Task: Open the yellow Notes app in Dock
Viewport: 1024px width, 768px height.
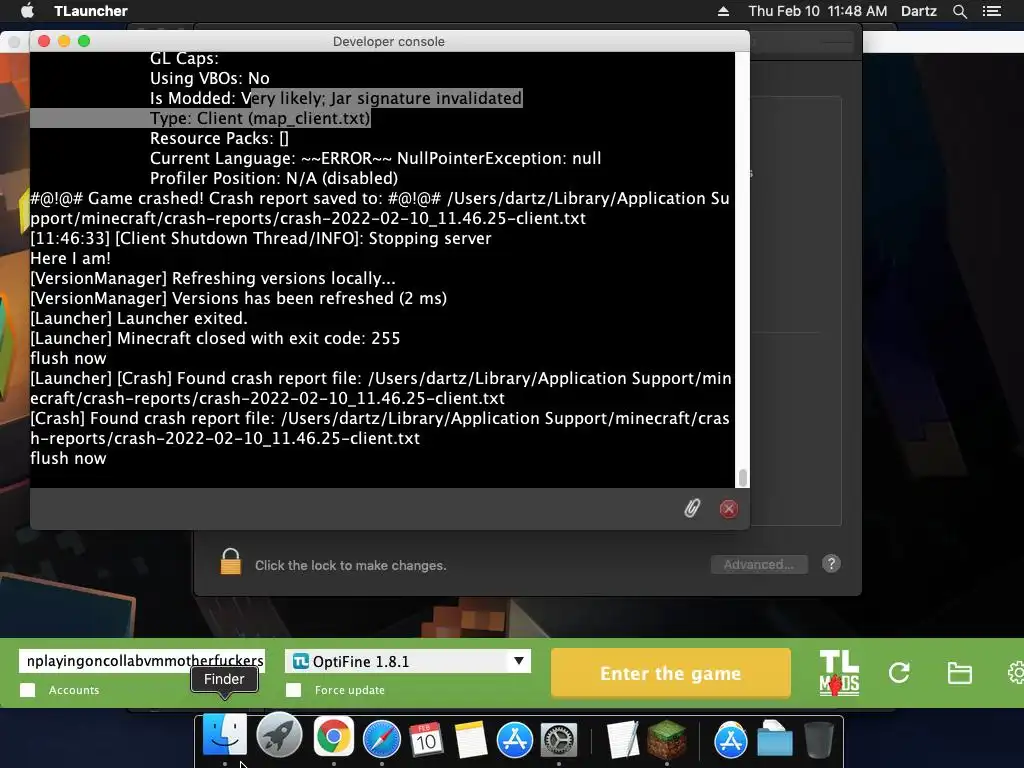Action: tap(471, 739)
